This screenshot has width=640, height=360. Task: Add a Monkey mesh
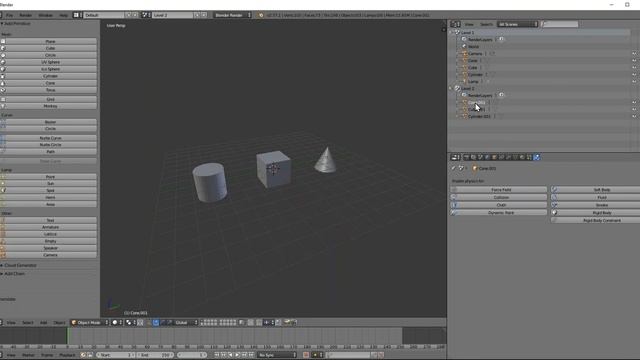coord(49,106)
